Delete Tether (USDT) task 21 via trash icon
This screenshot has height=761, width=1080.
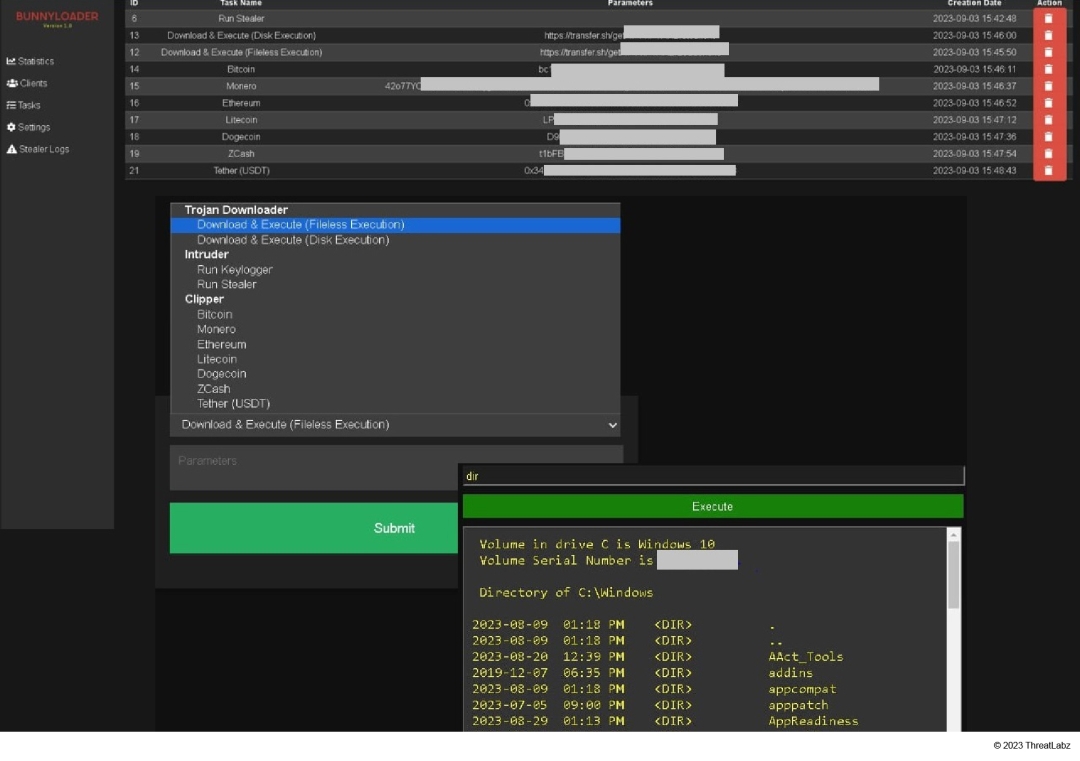(x=1048, y=171)
